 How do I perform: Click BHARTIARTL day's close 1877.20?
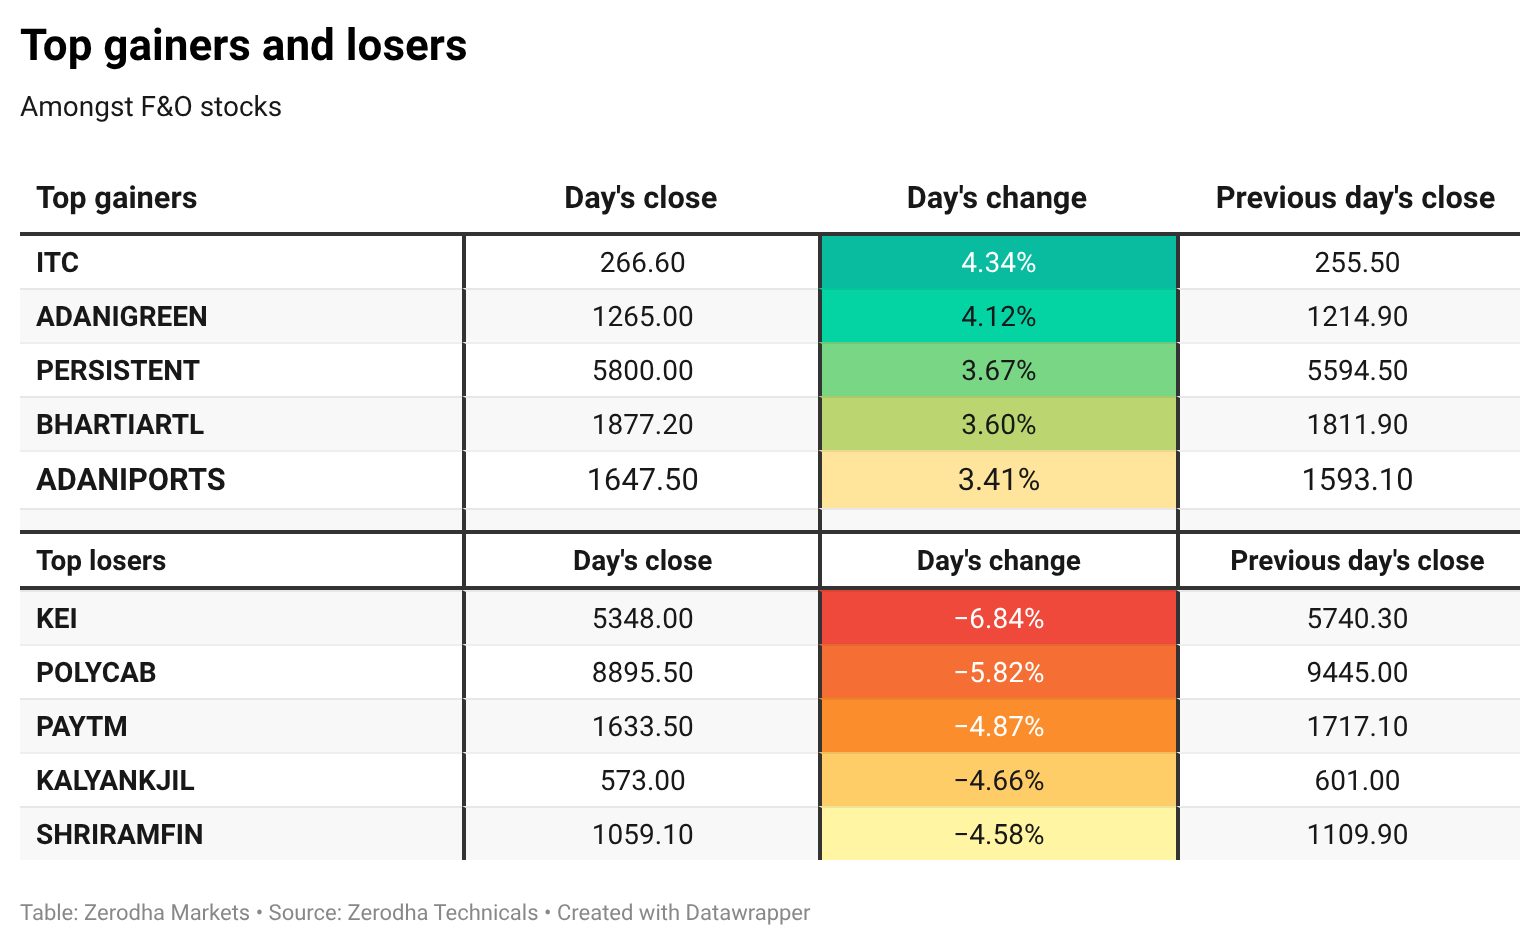pos(642,425)
